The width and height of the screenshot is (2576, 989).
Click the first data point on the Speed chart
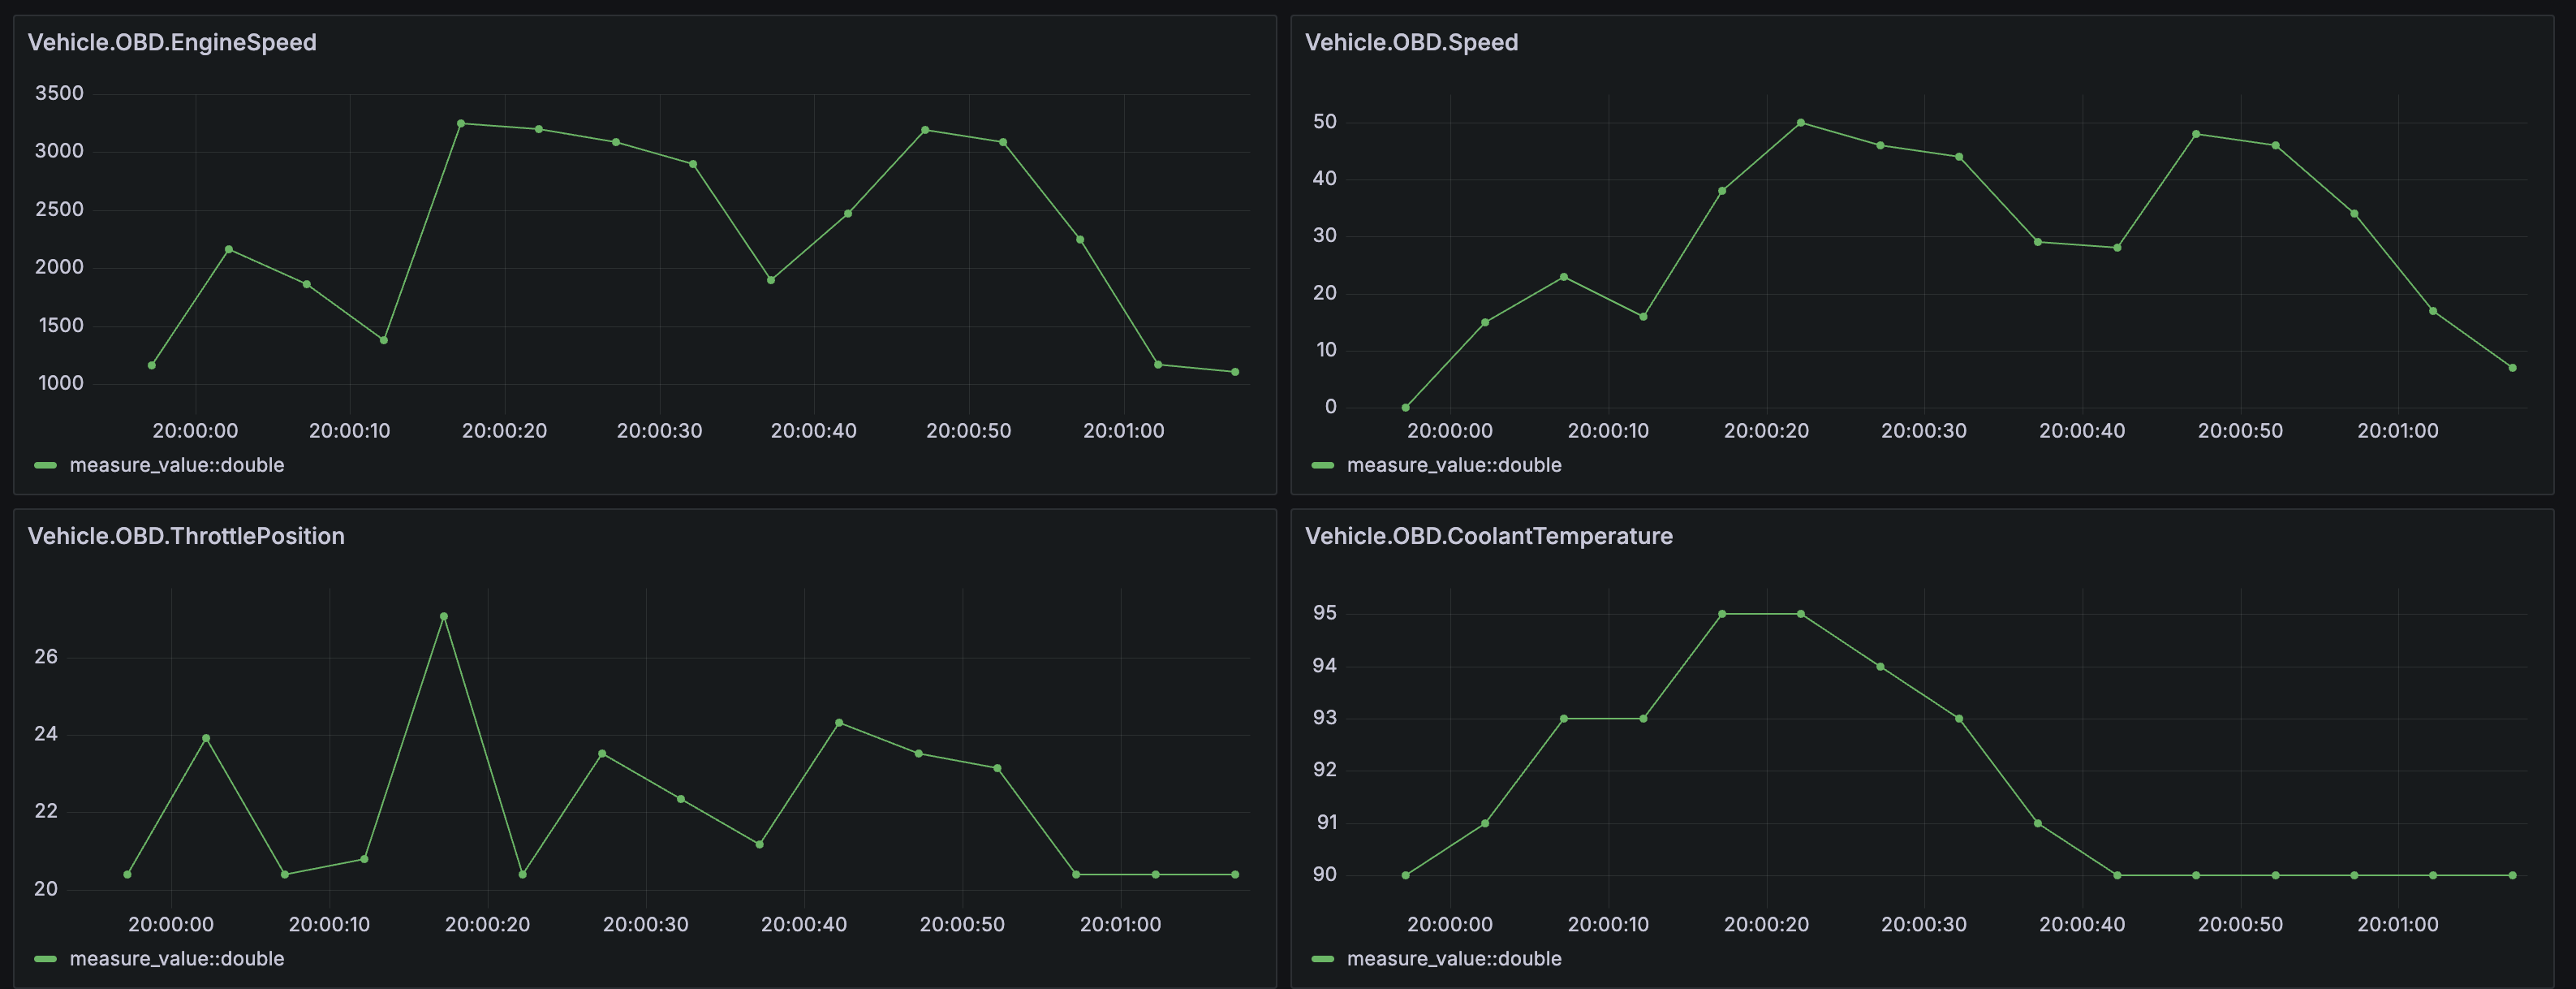(x=1405, y=407)
